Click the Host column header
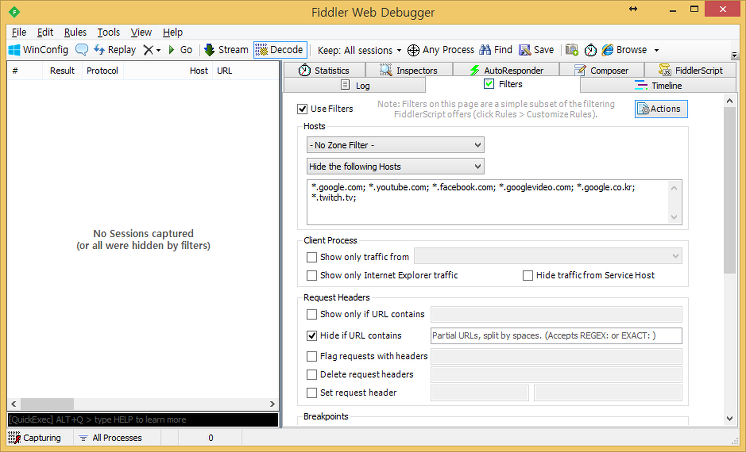746x452 pixels. click(168, 71)
